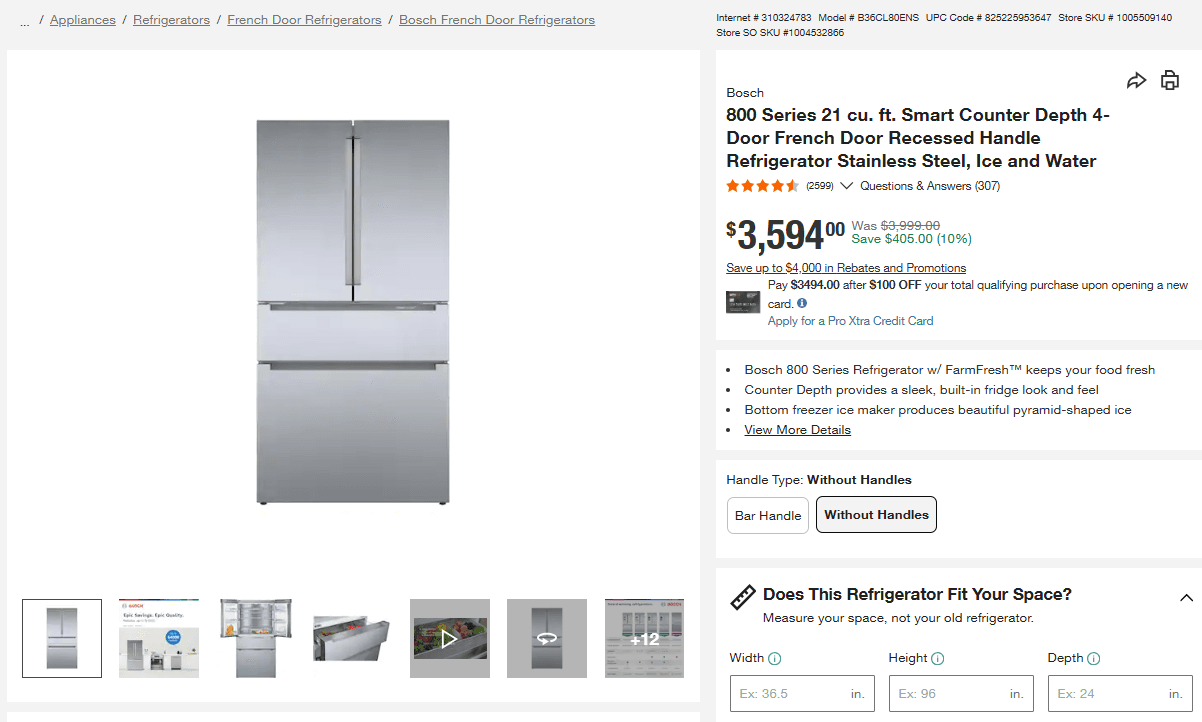
Task: Click the 4.5-star rating stars
Action: tap(762, 185)
